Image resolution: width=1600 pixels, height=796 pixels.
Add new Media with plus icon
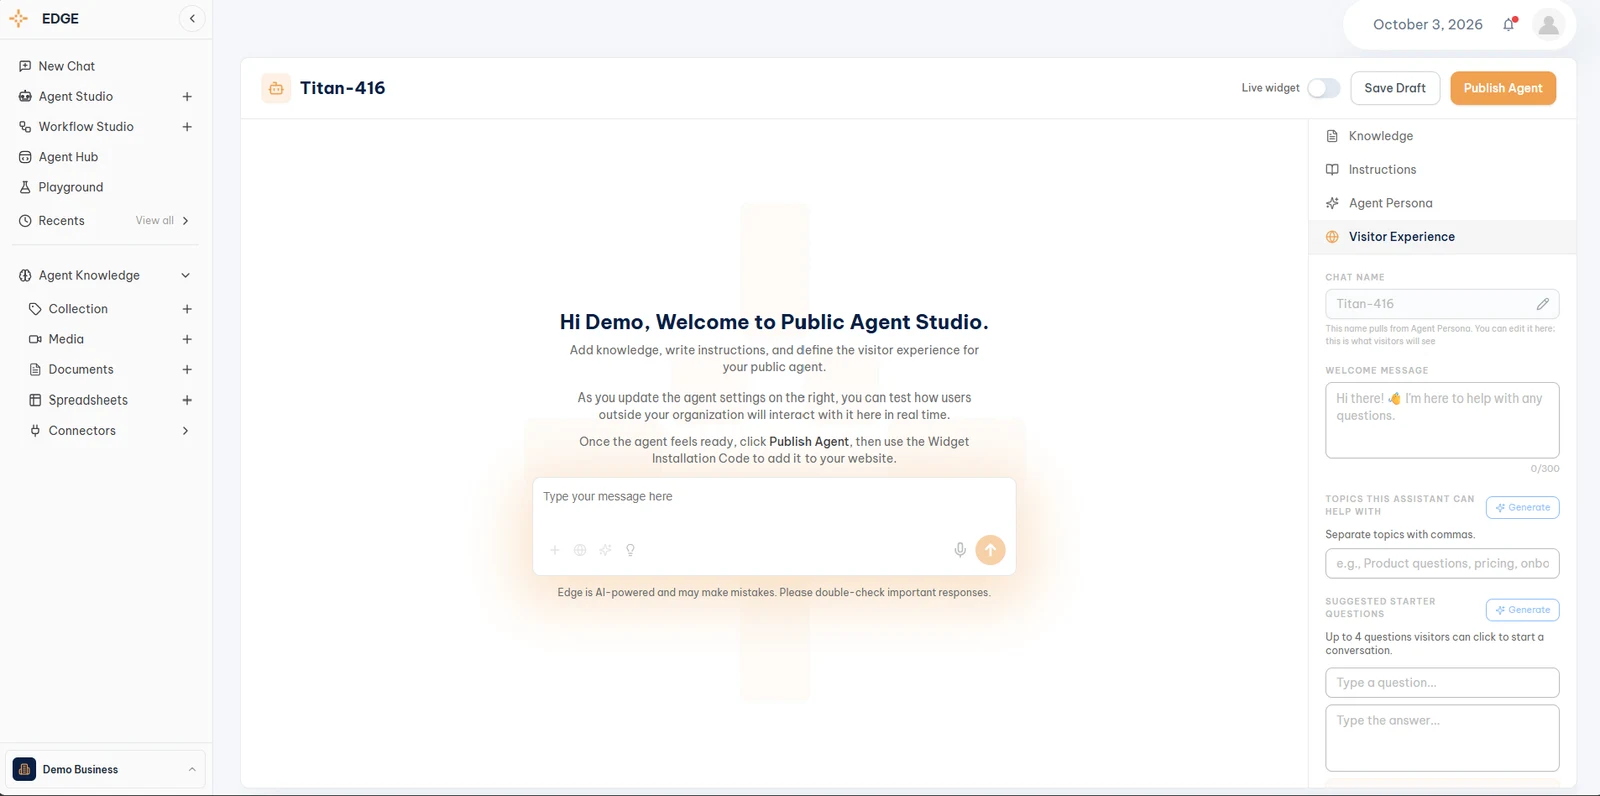coord(187,340)
